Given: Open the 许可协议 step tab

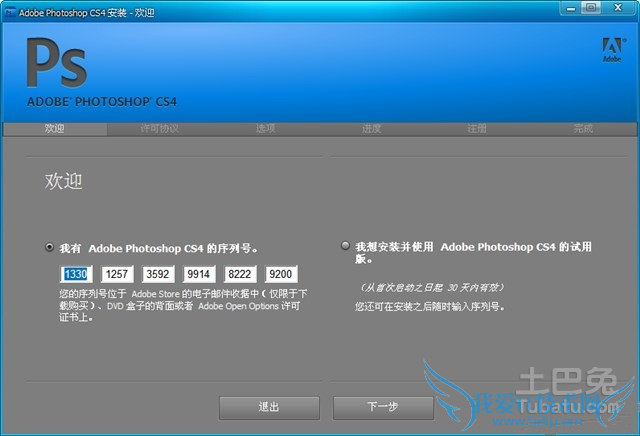Looking at the screenshot, I should (160, 129).
